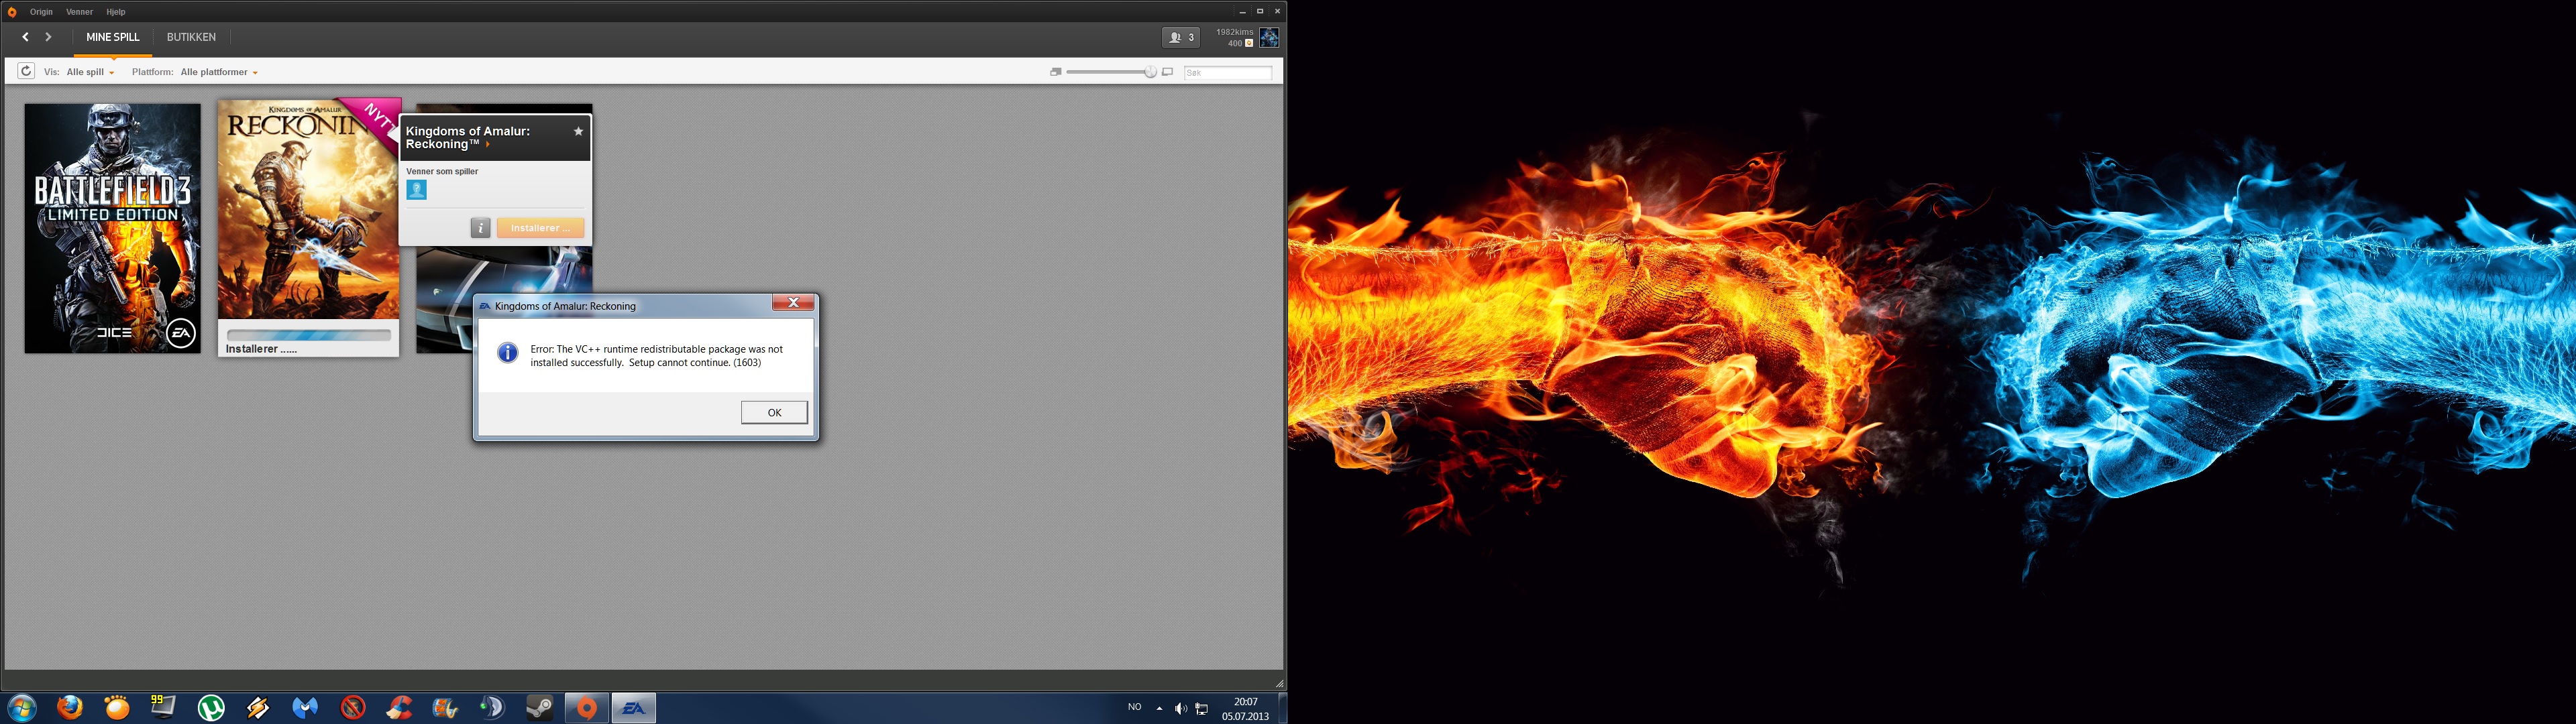Switch to the BUTIKKEN tab
2576x724 pixels.
pos(191,37)
